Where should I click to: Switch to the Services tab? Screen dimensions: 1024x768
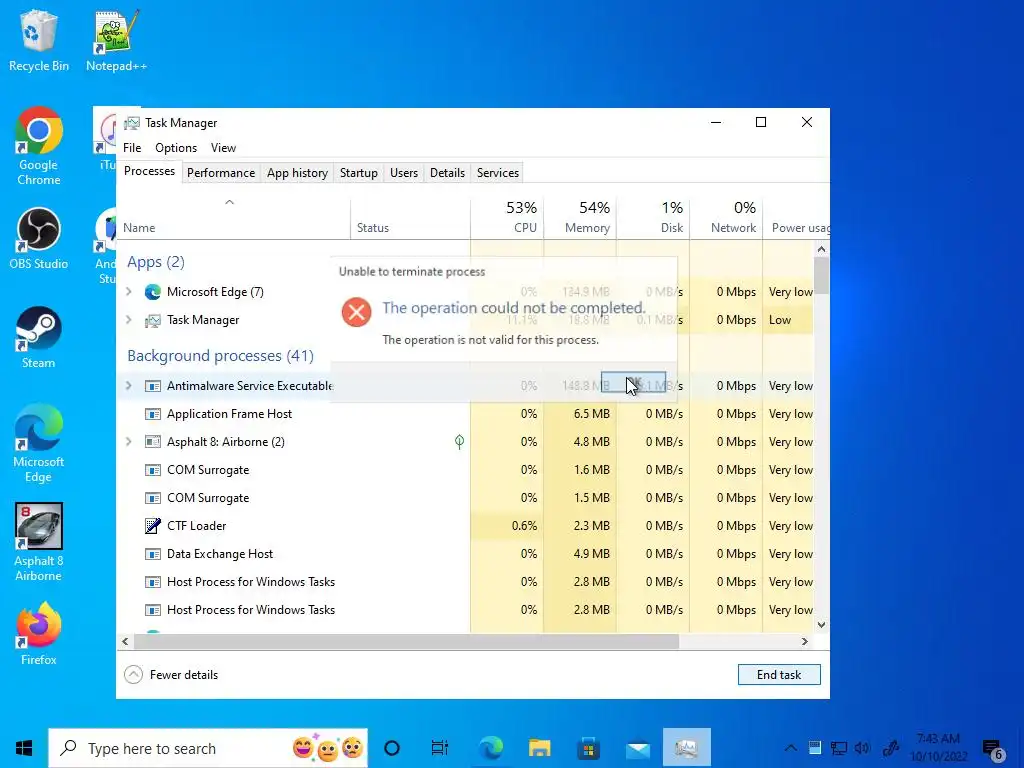click(498, 173)
